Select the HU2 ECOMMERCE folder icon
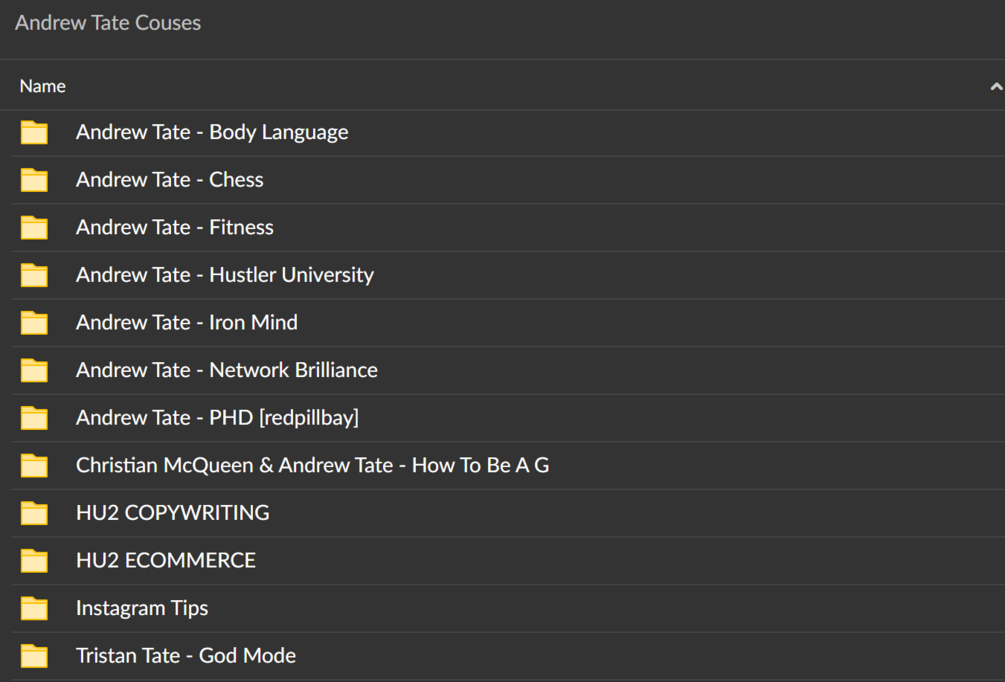 (35, 560)
